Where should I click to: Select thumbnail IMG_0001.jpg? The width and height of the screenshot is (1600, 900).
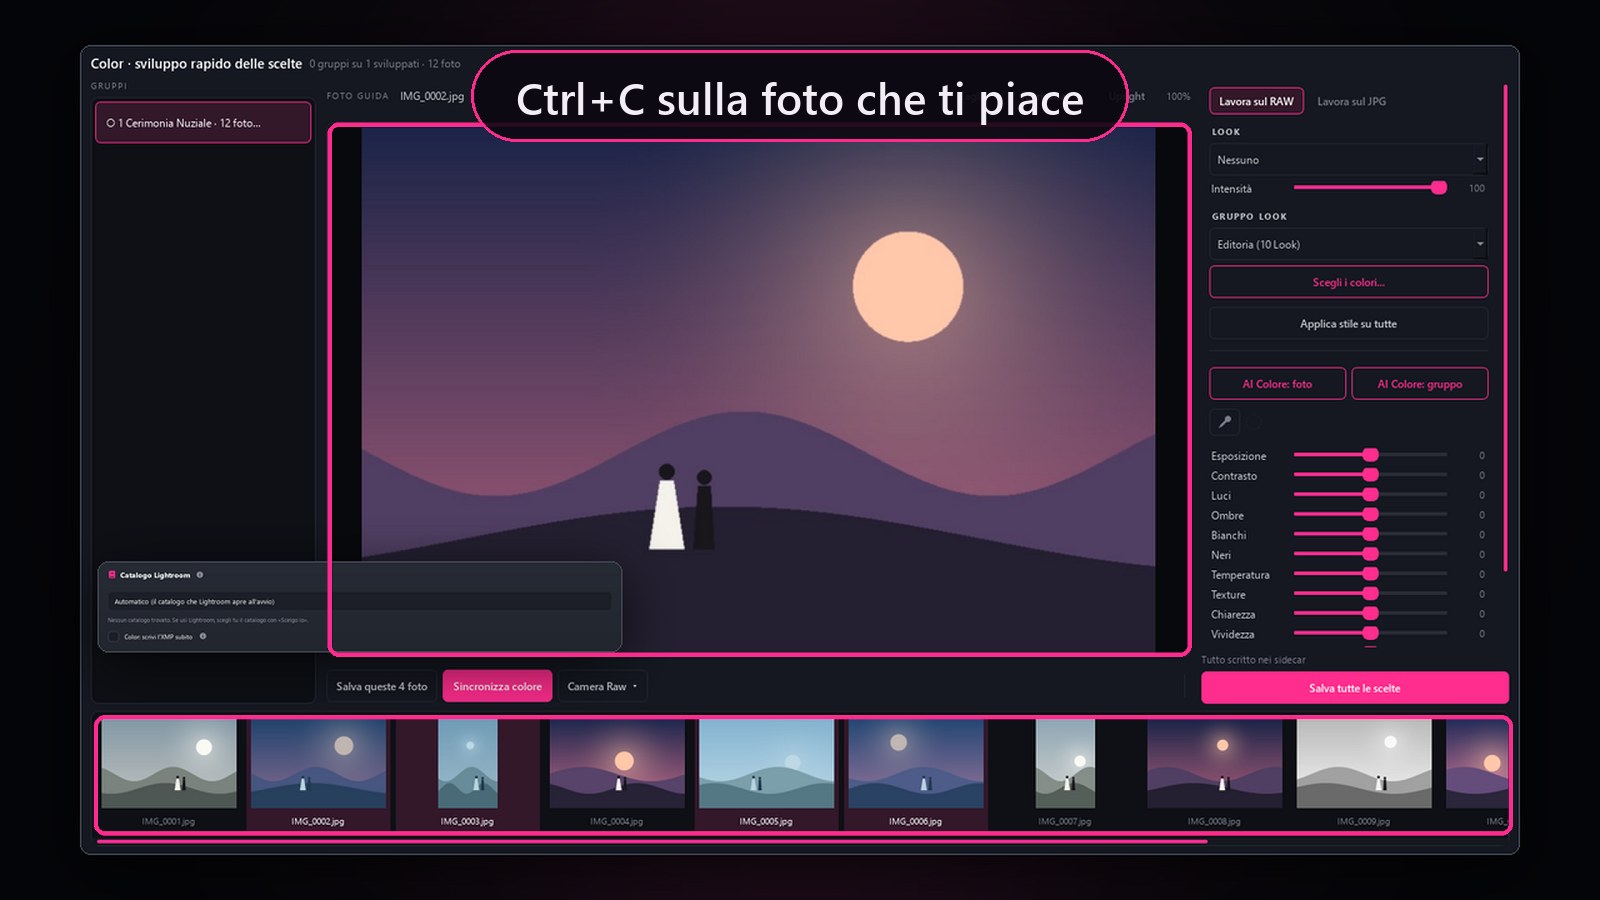169,774
